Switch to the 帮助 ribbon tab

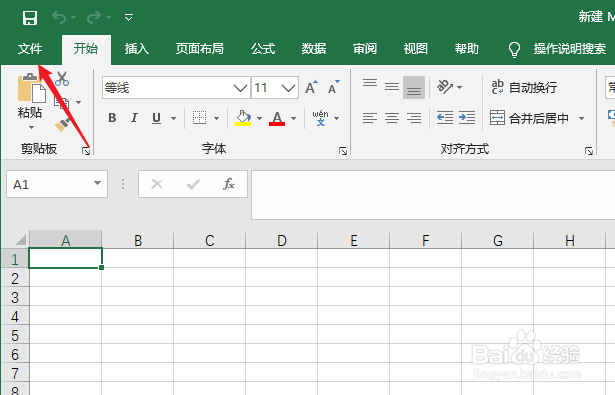click(x=467, y=49)
